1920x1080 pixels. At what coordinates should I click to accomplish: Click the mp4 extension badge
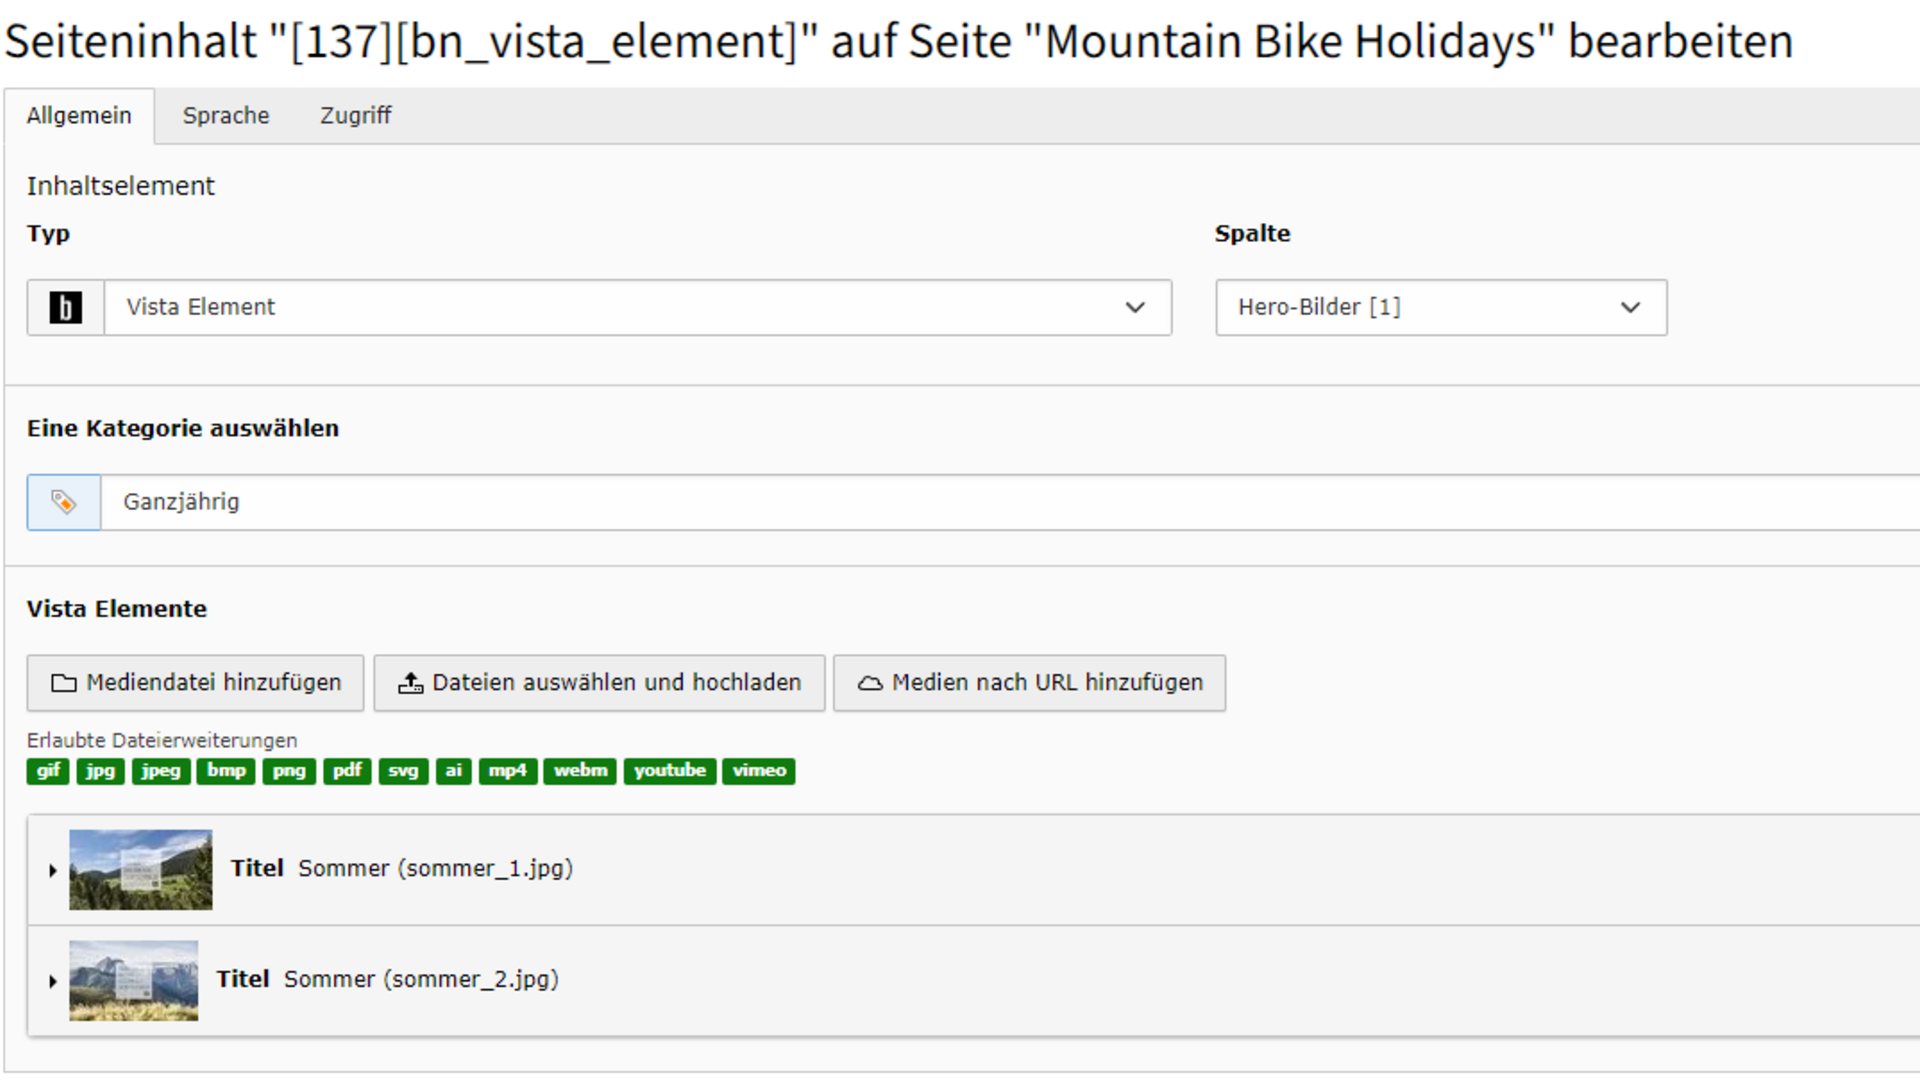coord(507,771)
